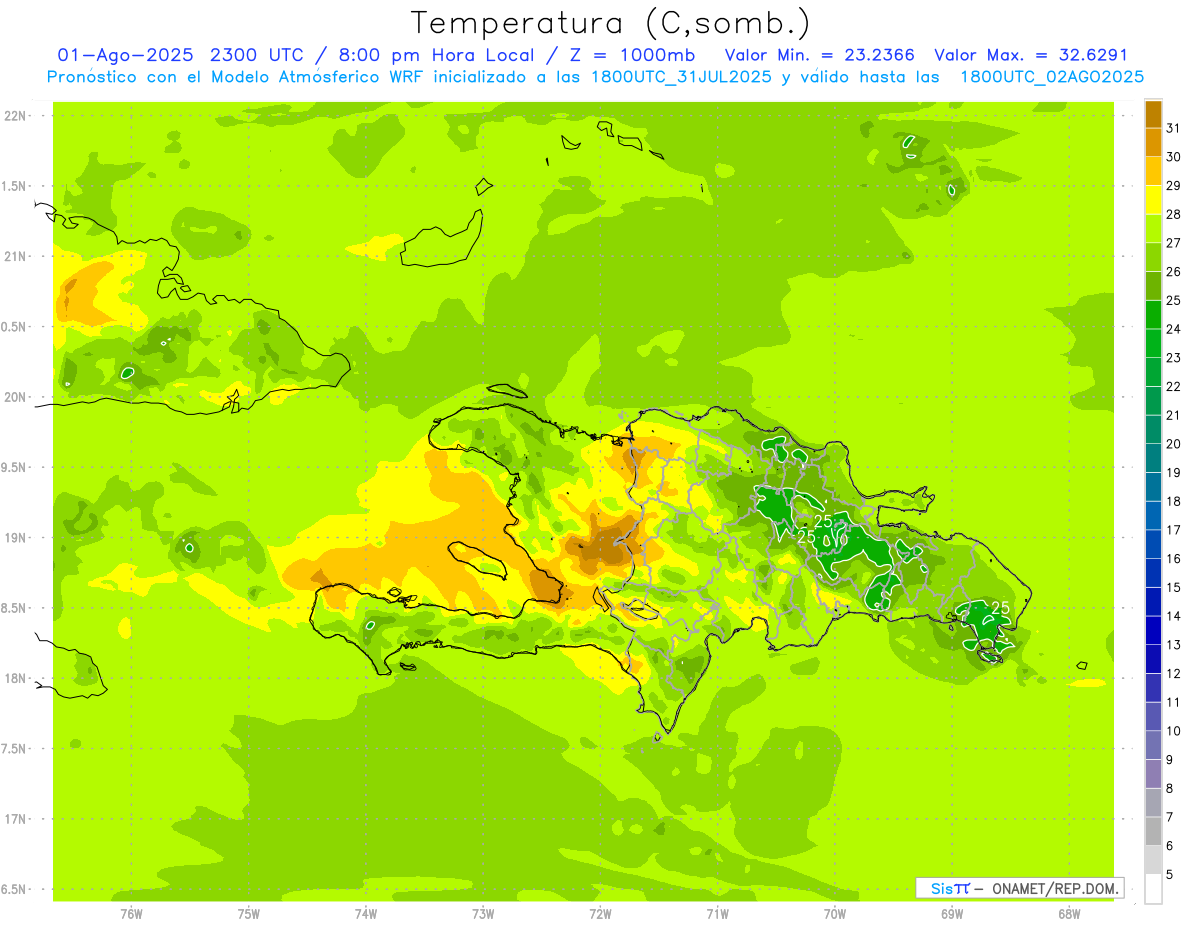Click the 71W longitude label
The image size is (1200, 927).
(x=717, y=914)
